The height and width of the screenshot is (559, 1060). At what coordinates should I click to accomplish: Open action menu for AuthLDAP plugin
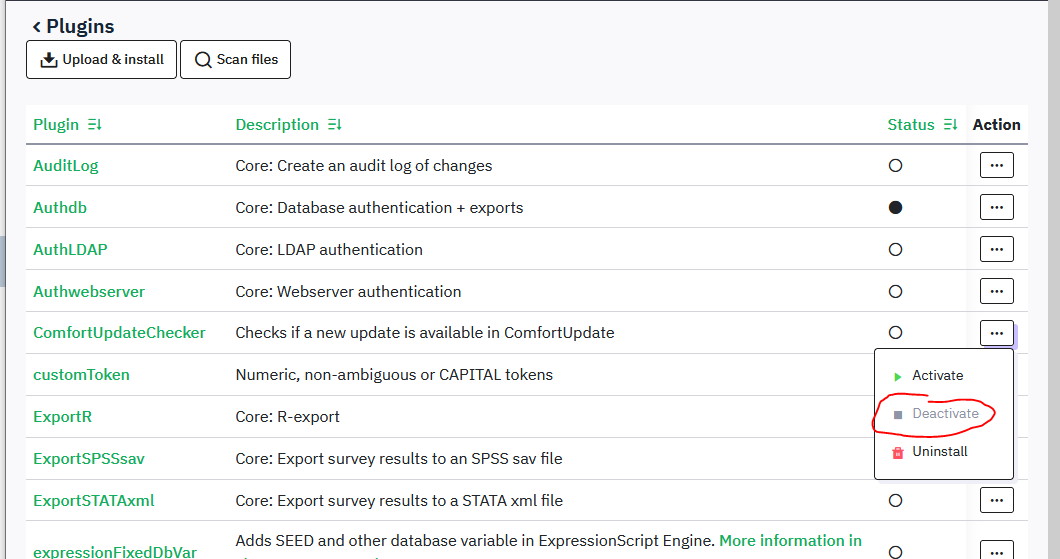click(996, 250)
